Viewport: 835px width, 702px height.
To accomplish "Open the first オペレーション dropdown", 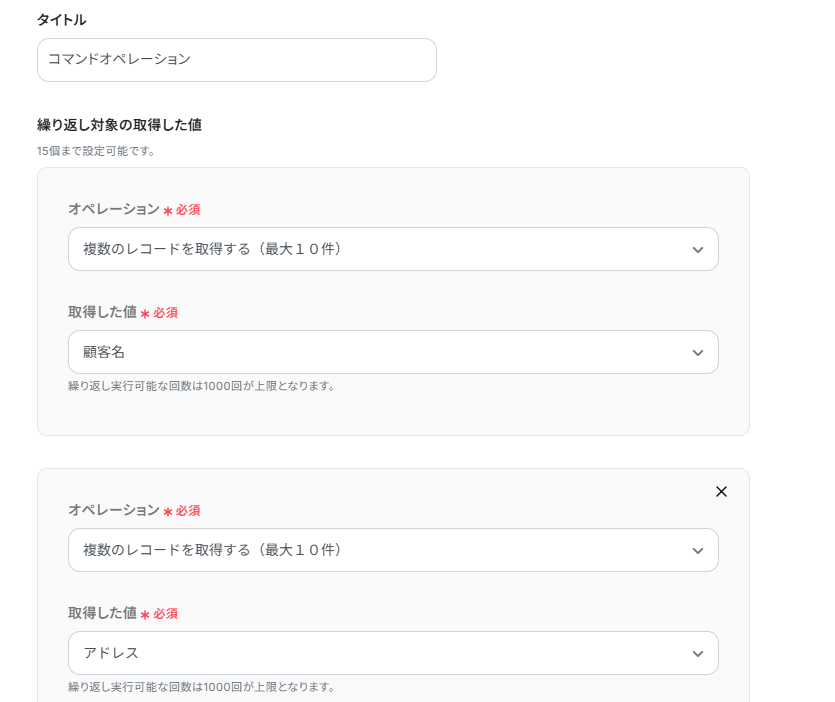I will pos(380,249).
